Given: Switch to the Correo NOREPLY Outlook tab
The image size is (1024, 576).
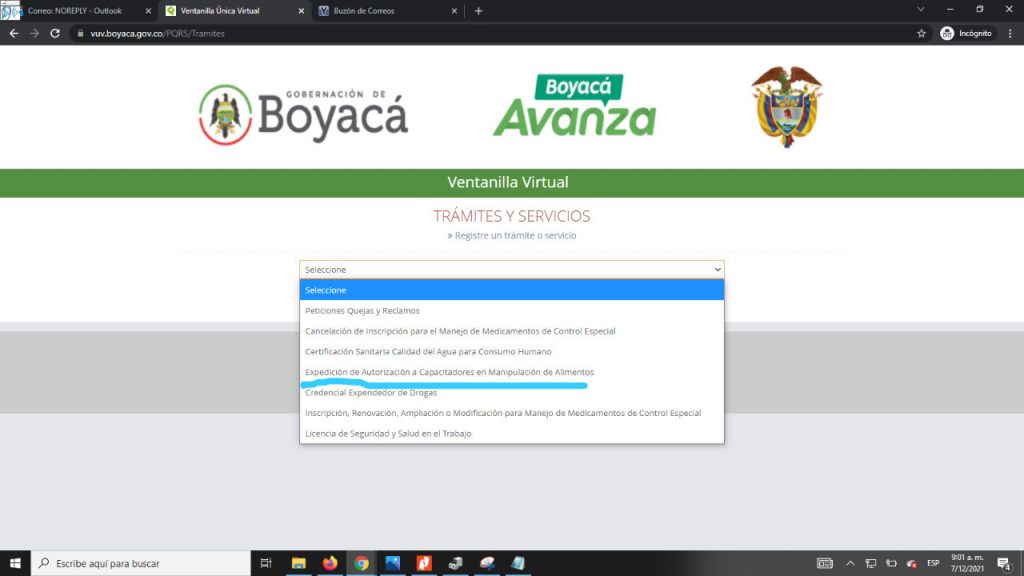Looking at the screenshot, I should point(80,11).
